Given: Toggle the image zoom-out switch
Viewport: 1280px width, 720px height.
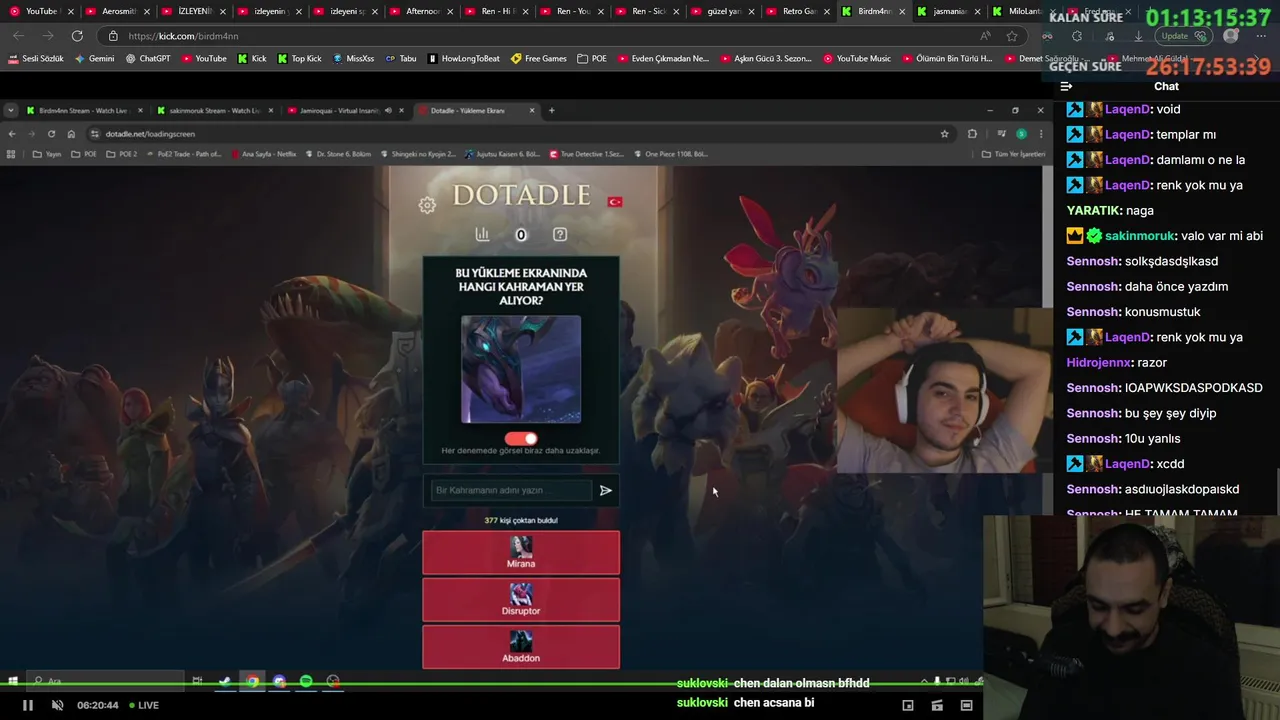Looking at the screenshot, I should pyautogui.click(x=521, y=438).
